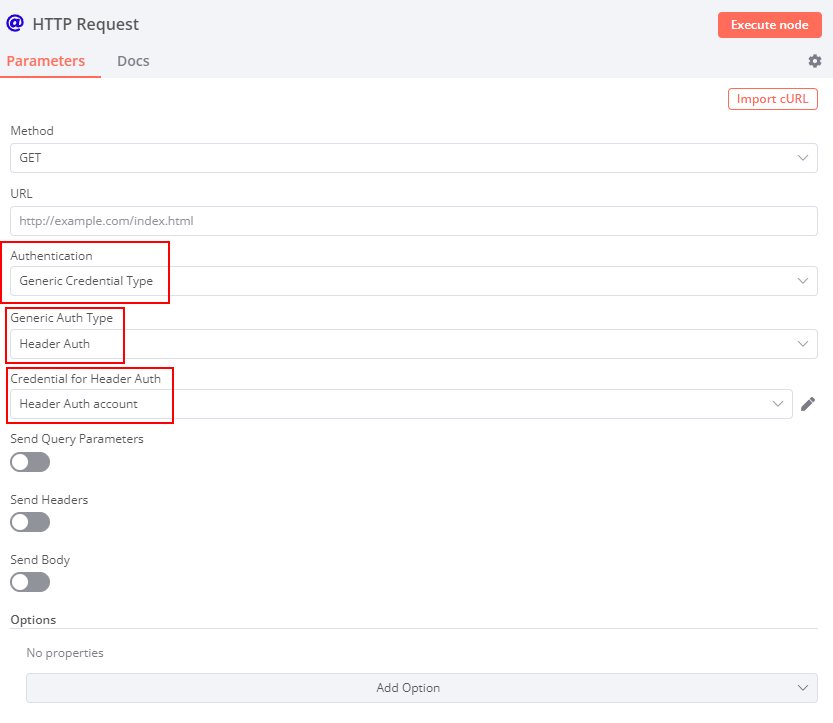Select the Parameters tab
Image resolution: width=833 pixels, height=723 pixels.
click(x=47, y=61)
